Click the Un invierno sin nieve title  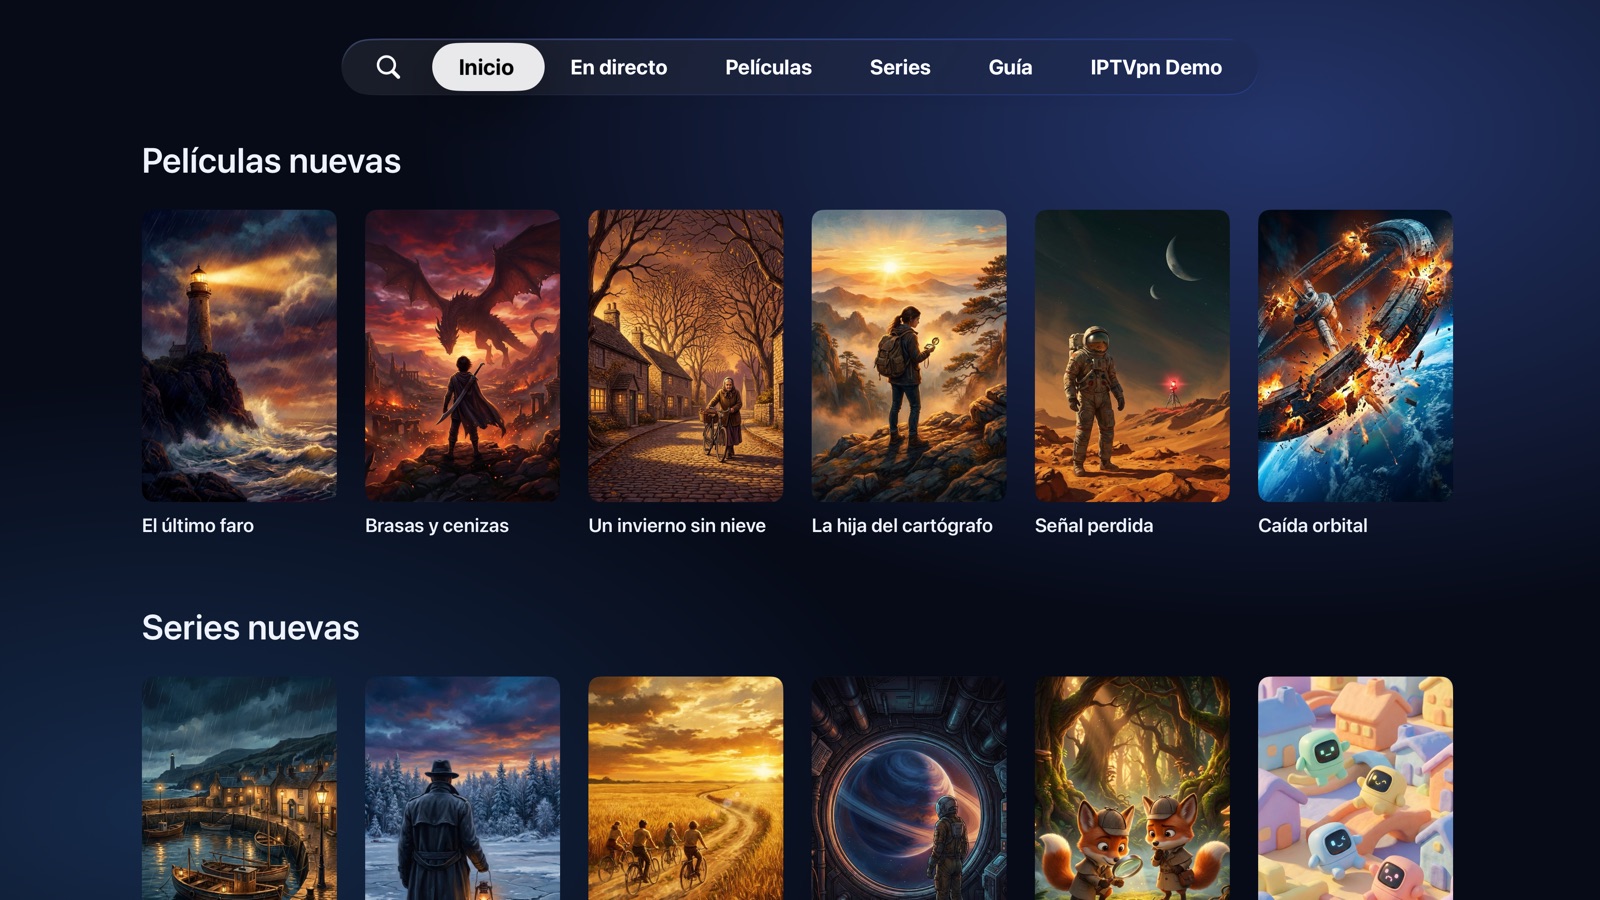(677, 525)
